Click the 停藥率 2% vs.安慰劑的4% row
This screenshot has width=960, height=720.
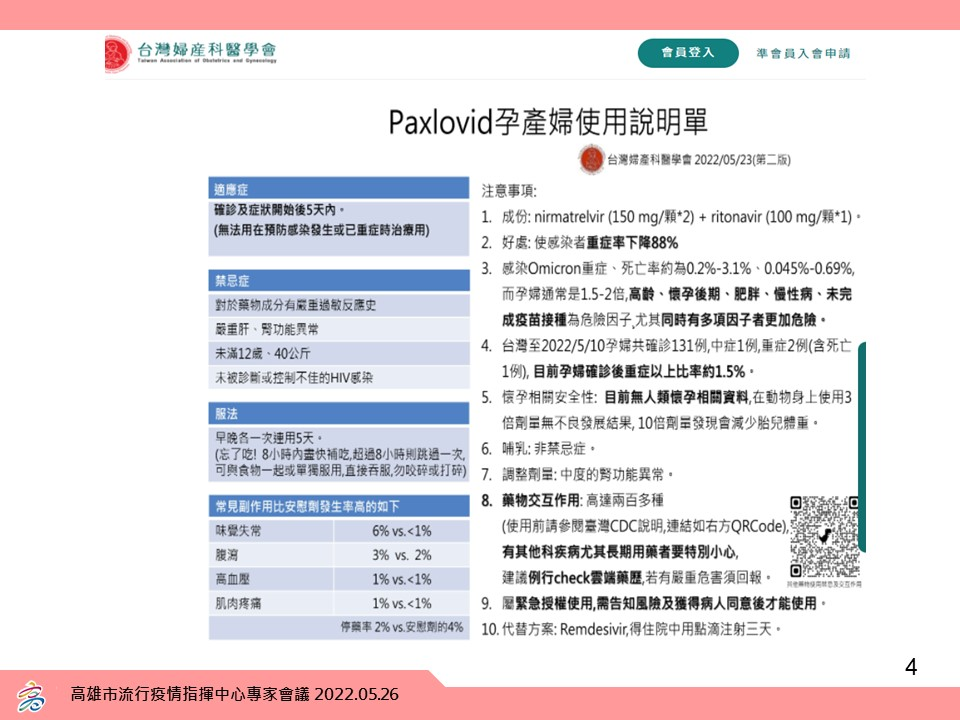pos(339,628)
